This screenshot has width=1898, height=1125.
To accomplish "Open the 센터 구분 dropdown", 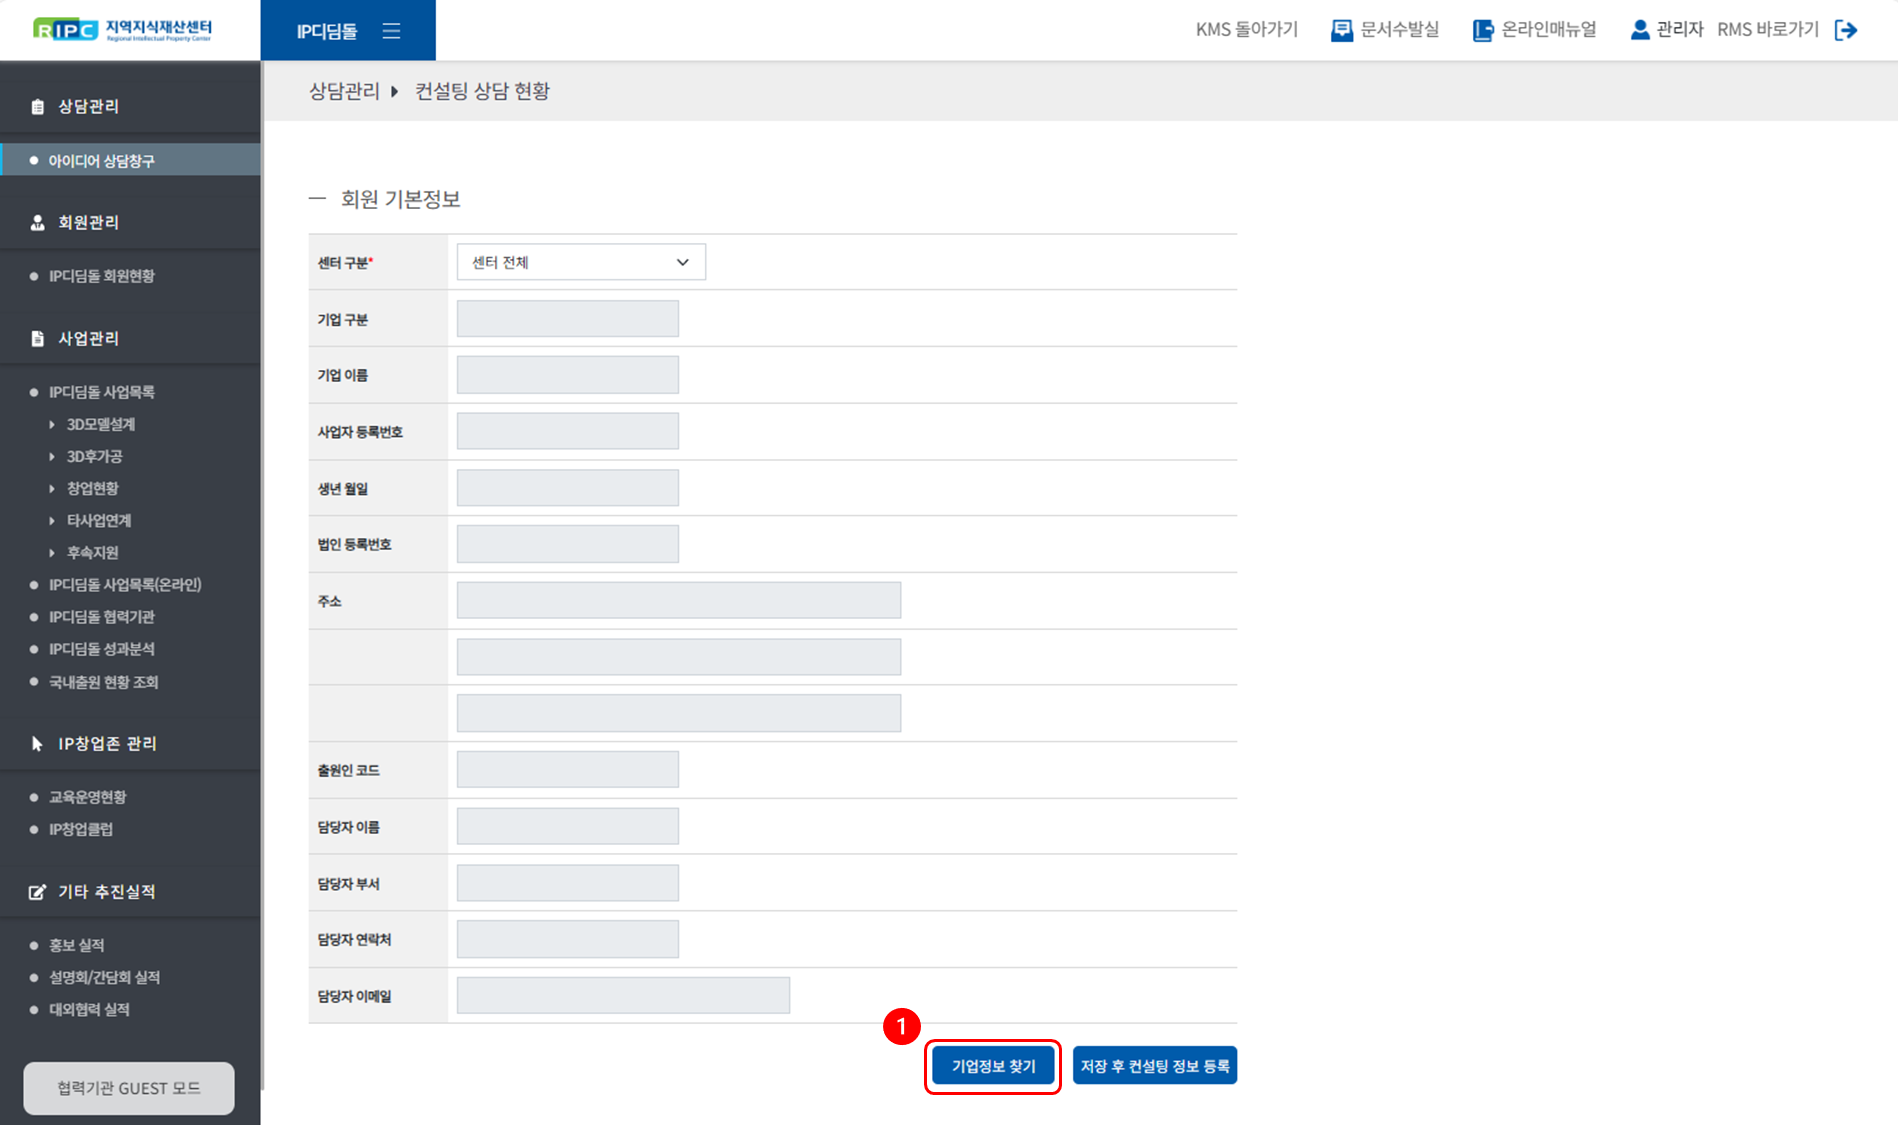I will (x=580, y=262).
